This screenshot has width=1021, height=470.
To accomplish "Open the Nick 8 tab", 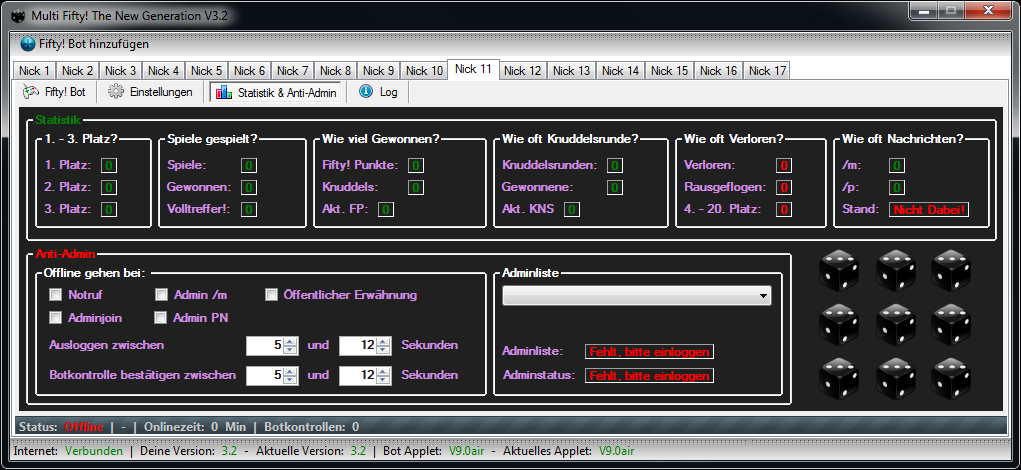I will coord(335,71).
